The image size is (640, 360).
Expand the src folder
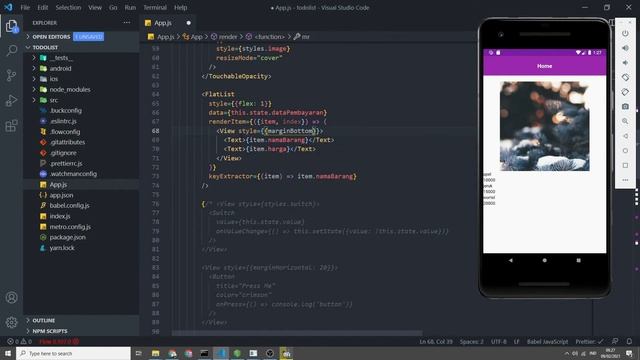click(53, 100)
